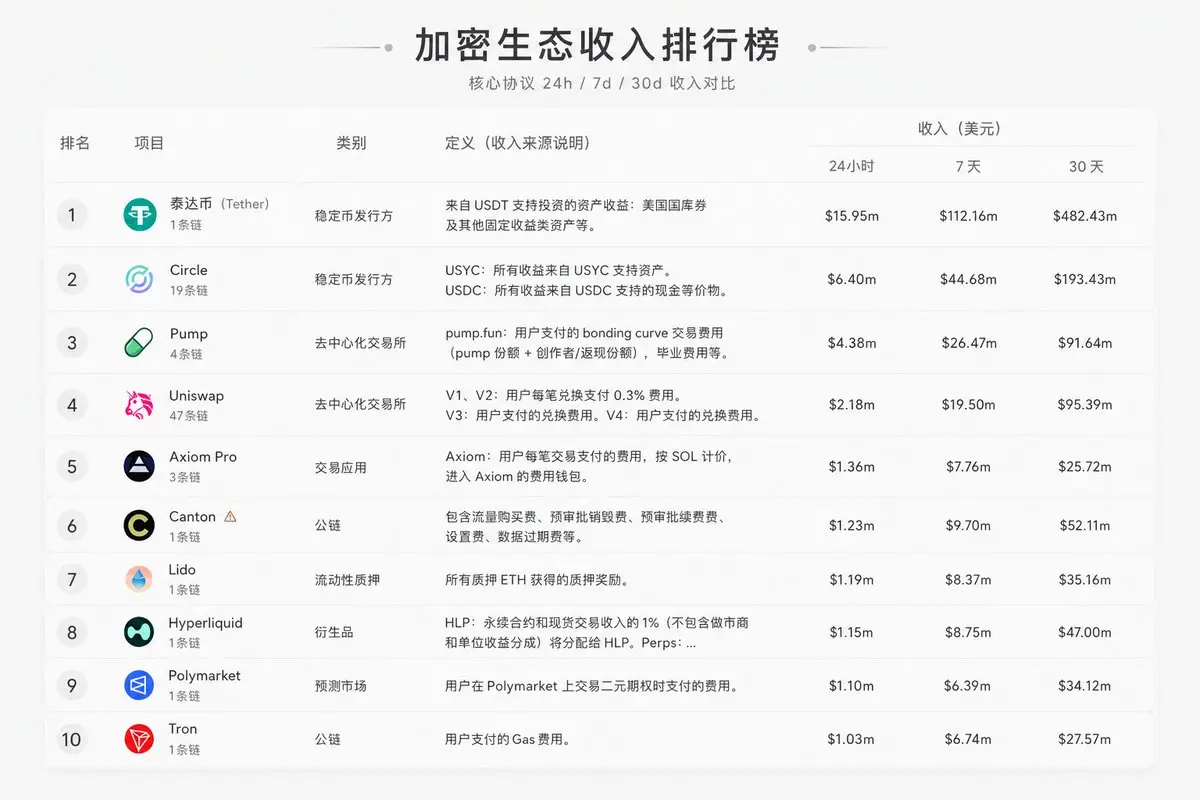The width and height of the screenshot is (1200, 800).
Task: Click the Tron logo icon
Action: 140,739
